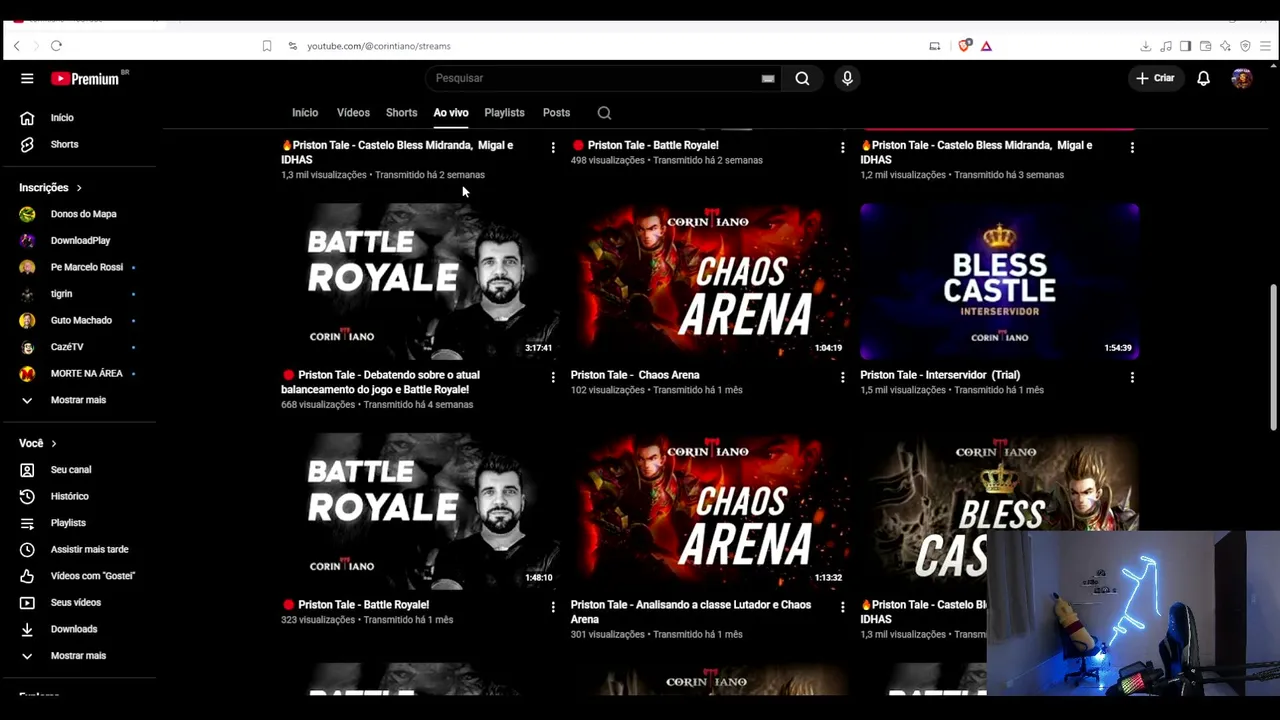Click the magnifier search button beside Pesquisar
Image resolution: width=1280 pixels, height=720 pixels.
(x=802, y=78)
